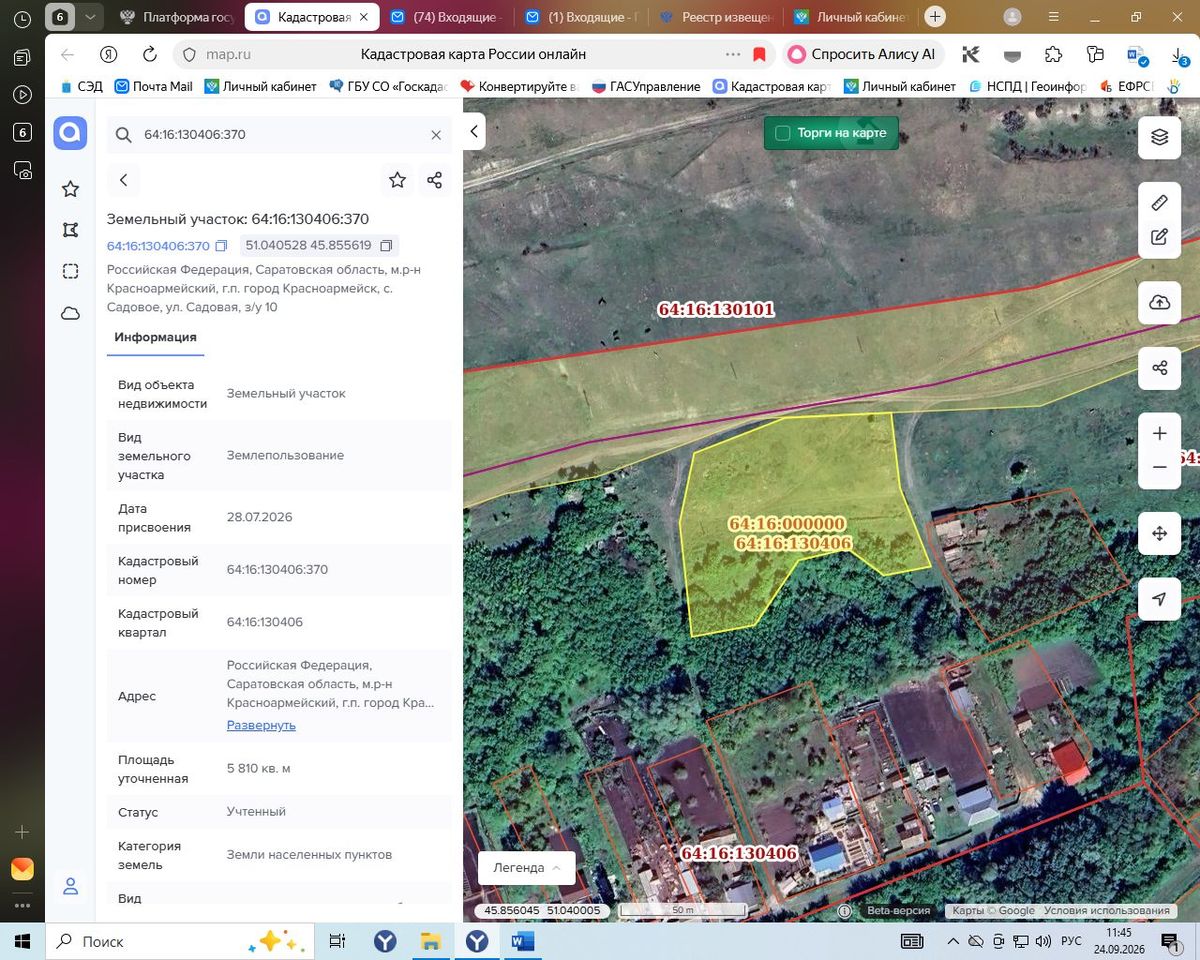The image size is (1200, 960).
Task: Copy the cadastral number 64:16:130406:370
Action: pos(221,246)
